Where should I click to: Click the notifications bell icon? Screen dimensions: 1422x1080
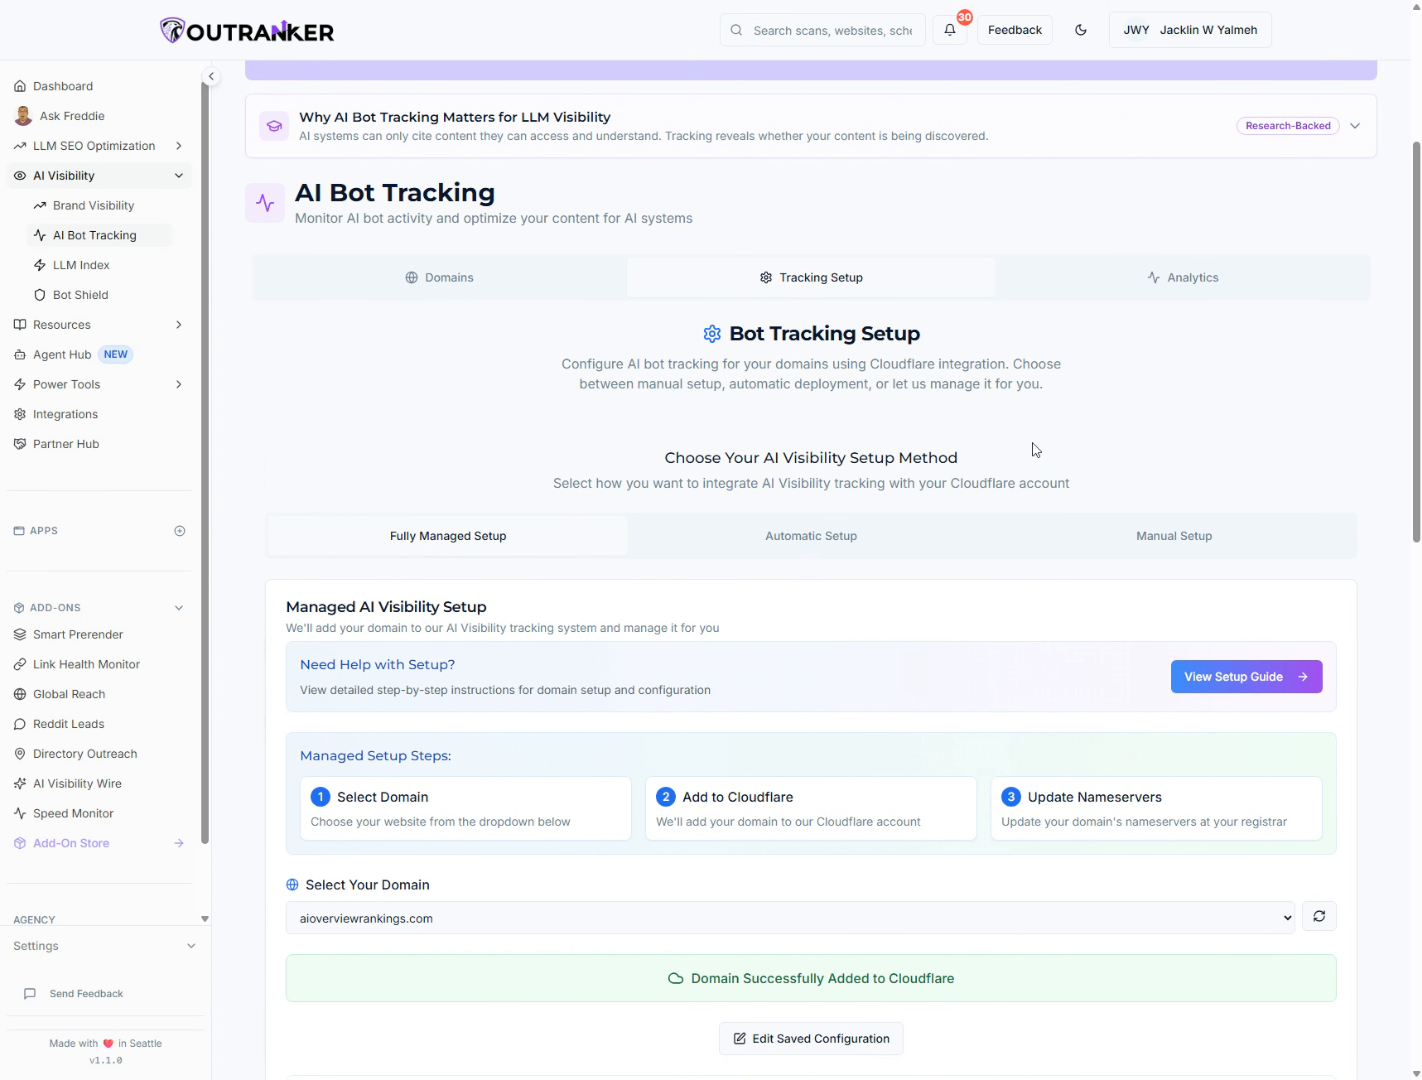coord(949,30)
